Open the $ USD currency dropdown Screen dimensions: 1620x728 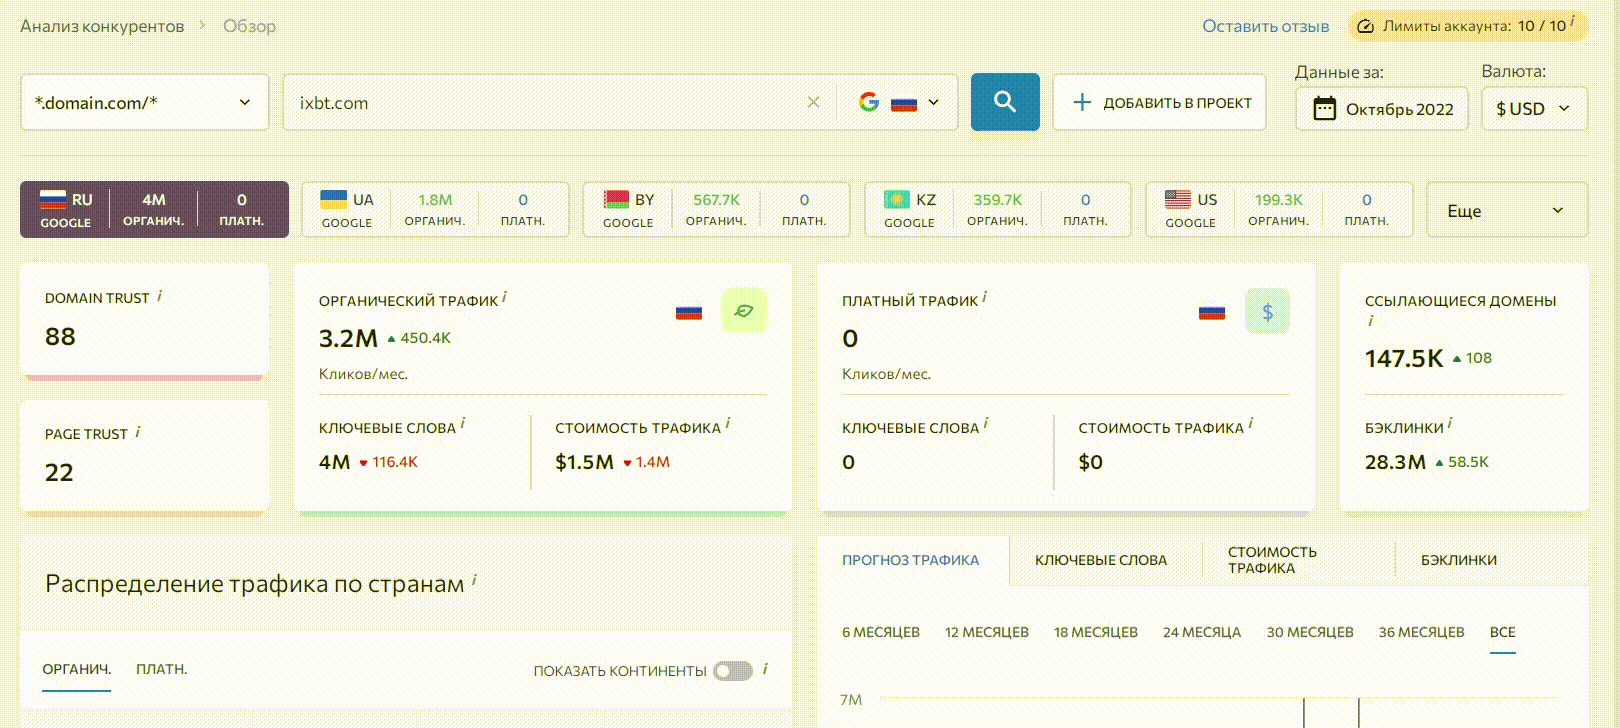coord(1534,109)
